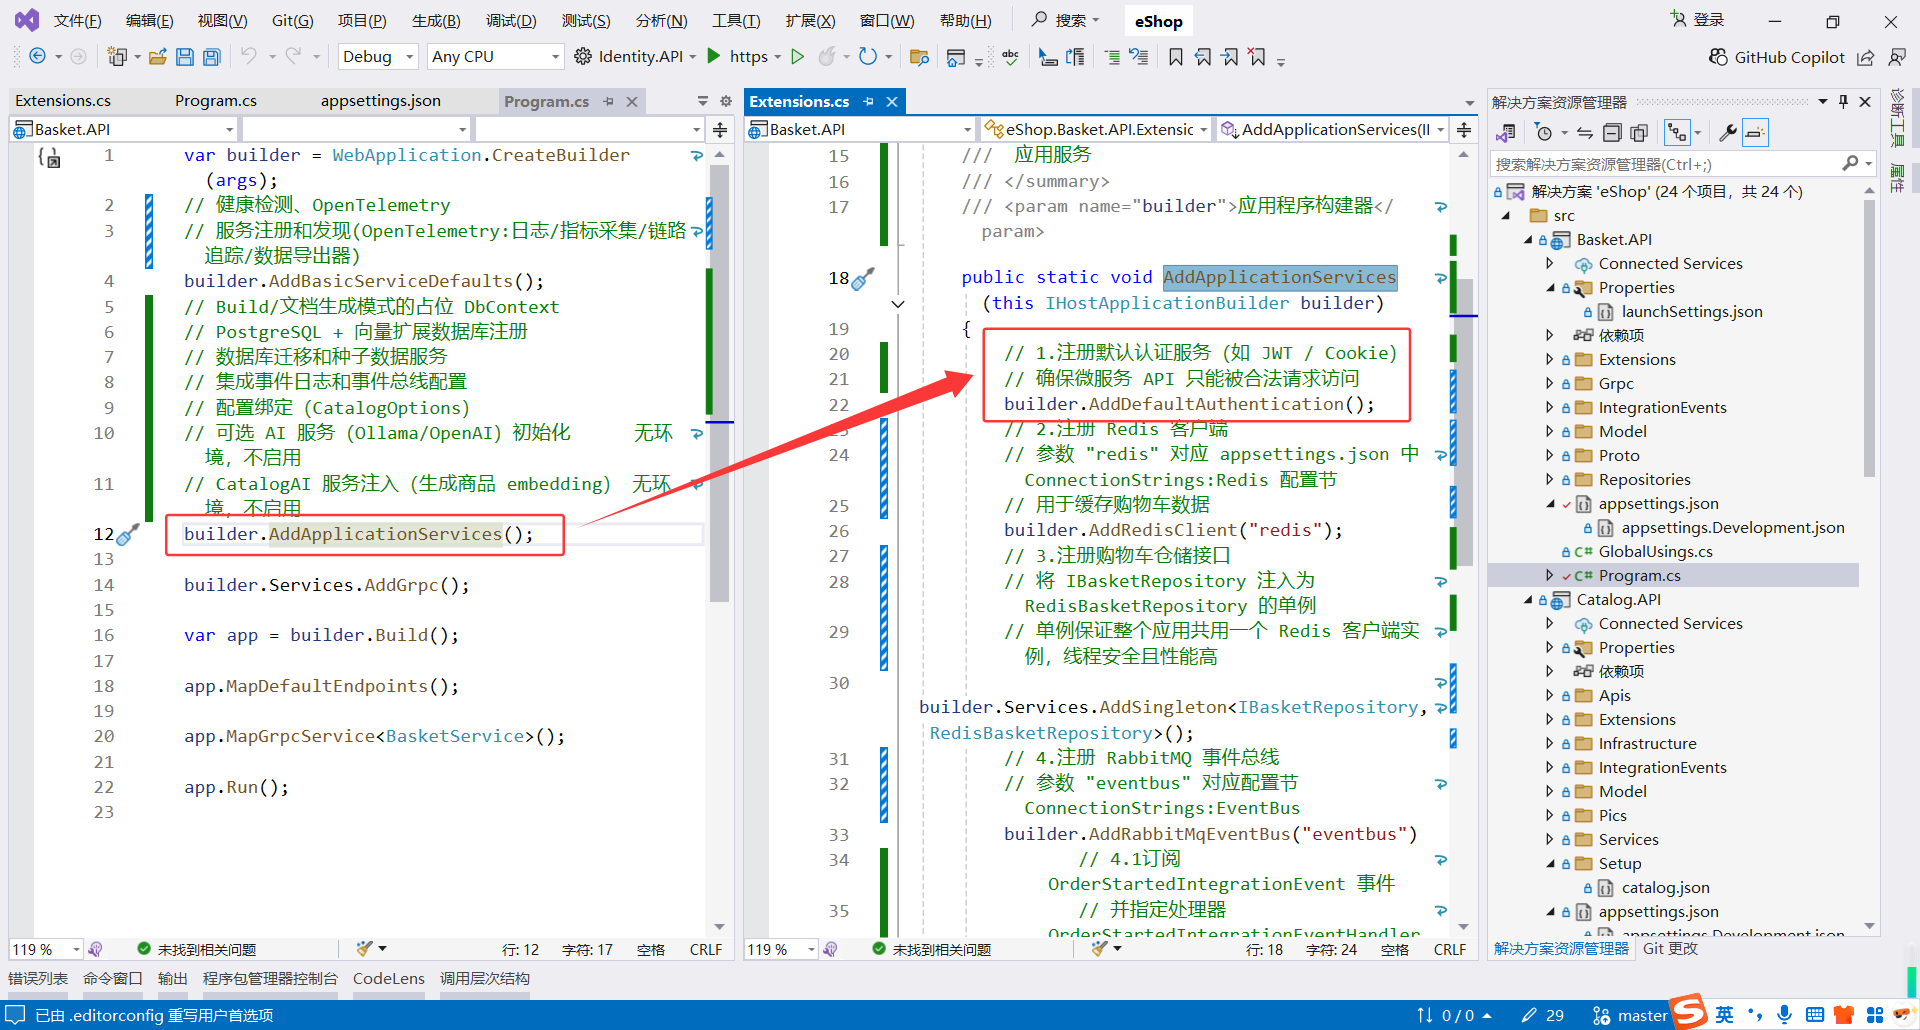Image resolution: width=1920 pixels, height=1030 pixels.
Task: Collapse all nodes in Solution Explorer
Action: pyautogui.click(x=1611, y=132)
